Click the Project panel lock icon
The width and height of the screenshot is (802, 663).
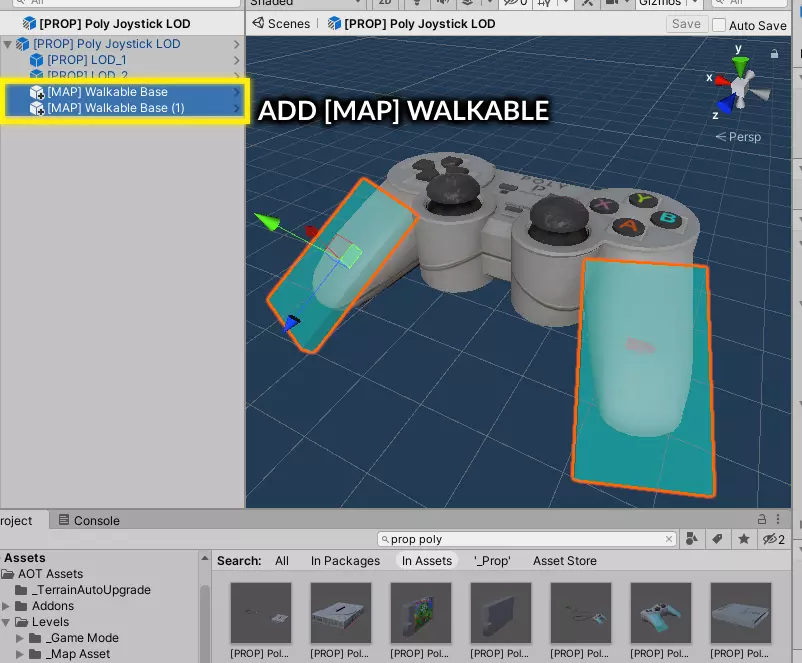coord(761,520)
